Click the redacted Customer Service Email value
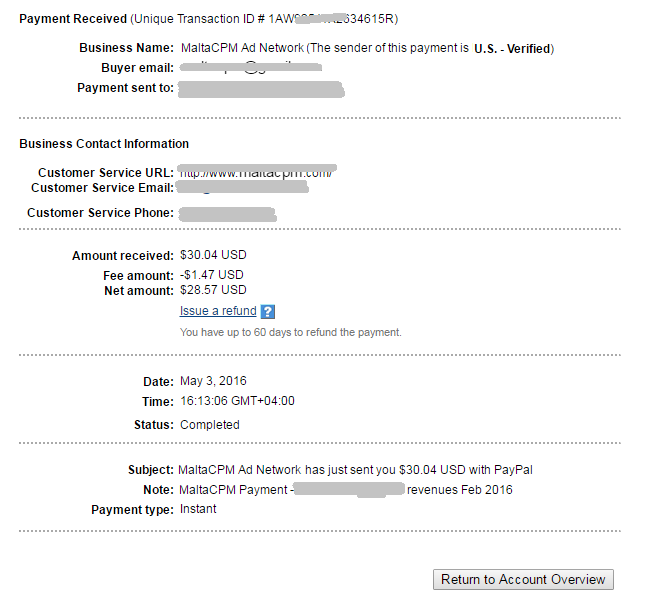This screenshot has width=647, height=598. click(242, 187)
